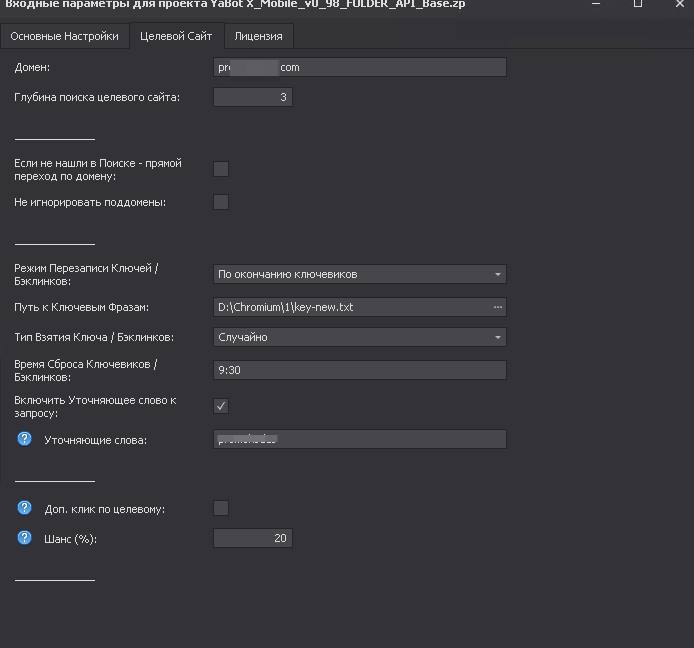Browse for key phrases file with ellipsis button
The width and height of the screenshot is (694, 648).
point(497,307)
